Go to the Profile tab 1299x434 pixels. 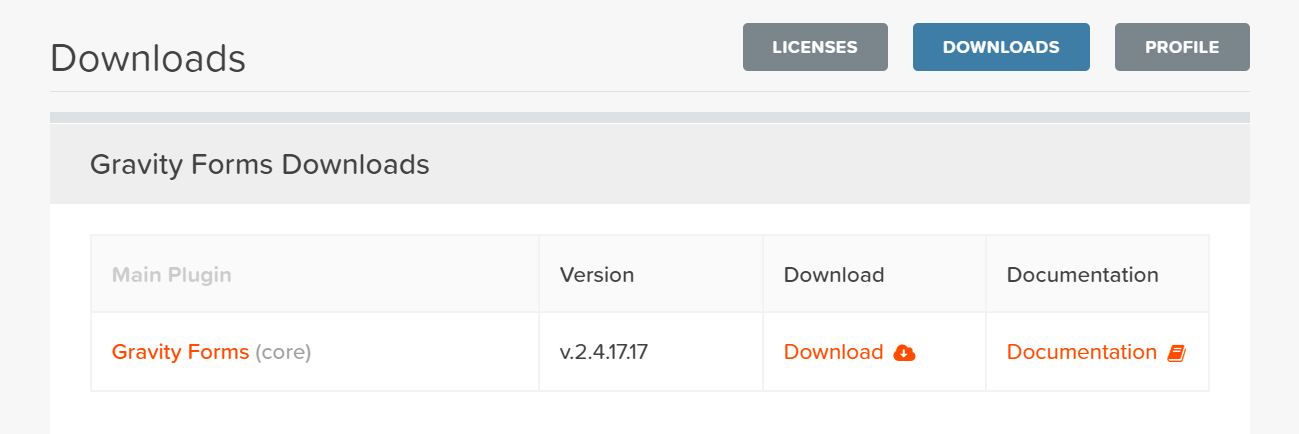coord(1182,47)
